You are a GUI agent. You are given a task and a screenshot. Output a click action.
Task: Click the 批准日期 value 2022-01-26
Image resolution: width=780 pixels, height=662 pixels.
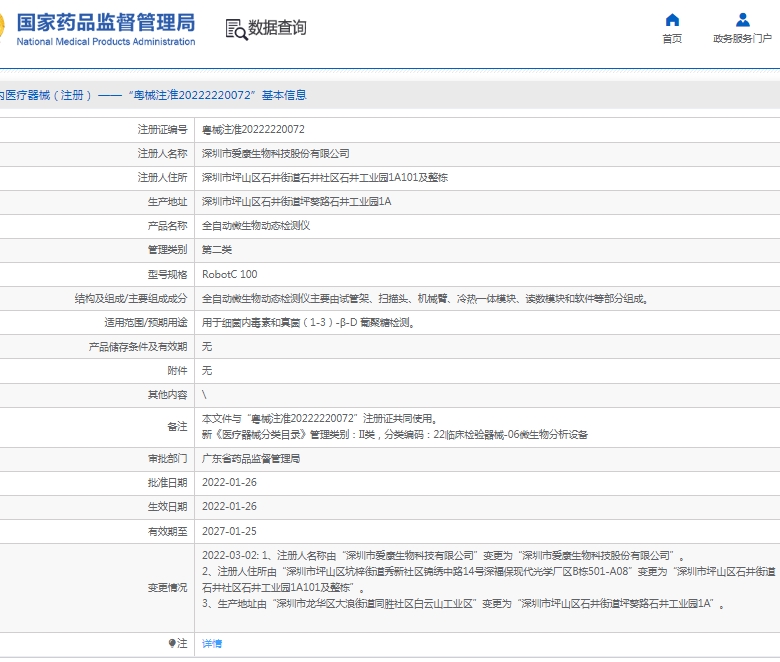click(229, 482)
